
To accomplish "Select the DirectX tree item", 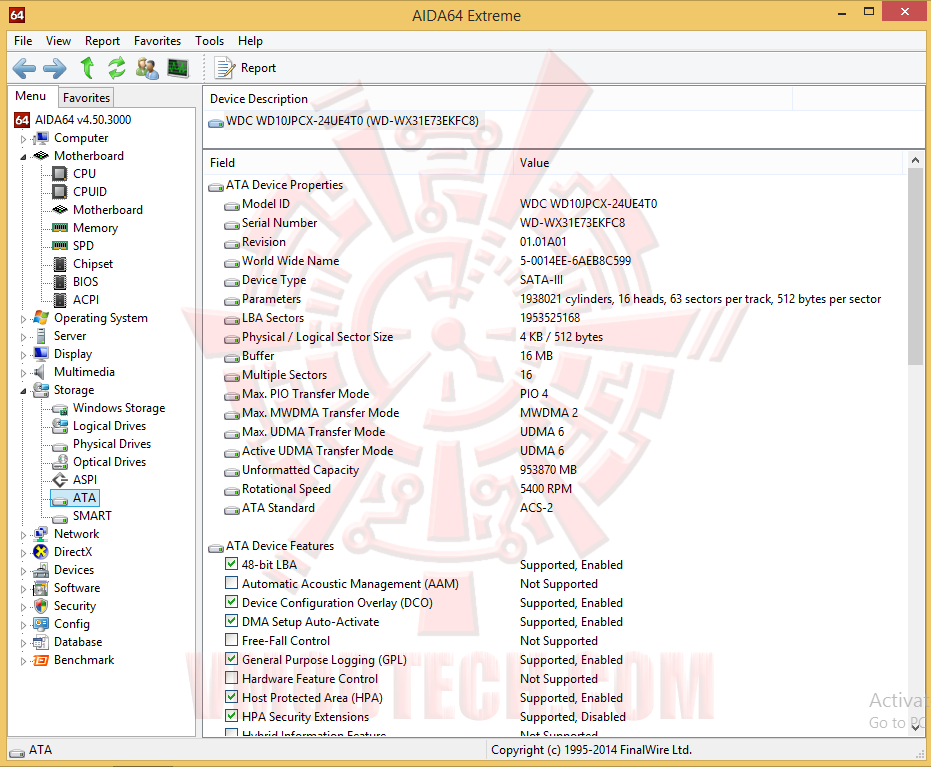I will [72, 552].
